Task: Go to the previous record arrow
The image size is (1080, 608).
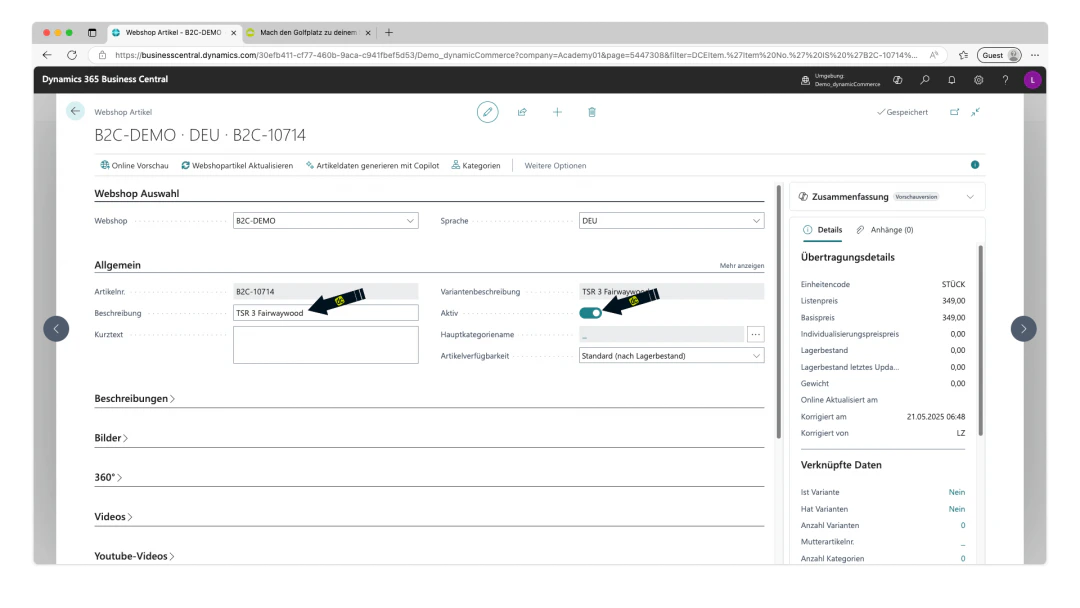Action: click(56, 328)
